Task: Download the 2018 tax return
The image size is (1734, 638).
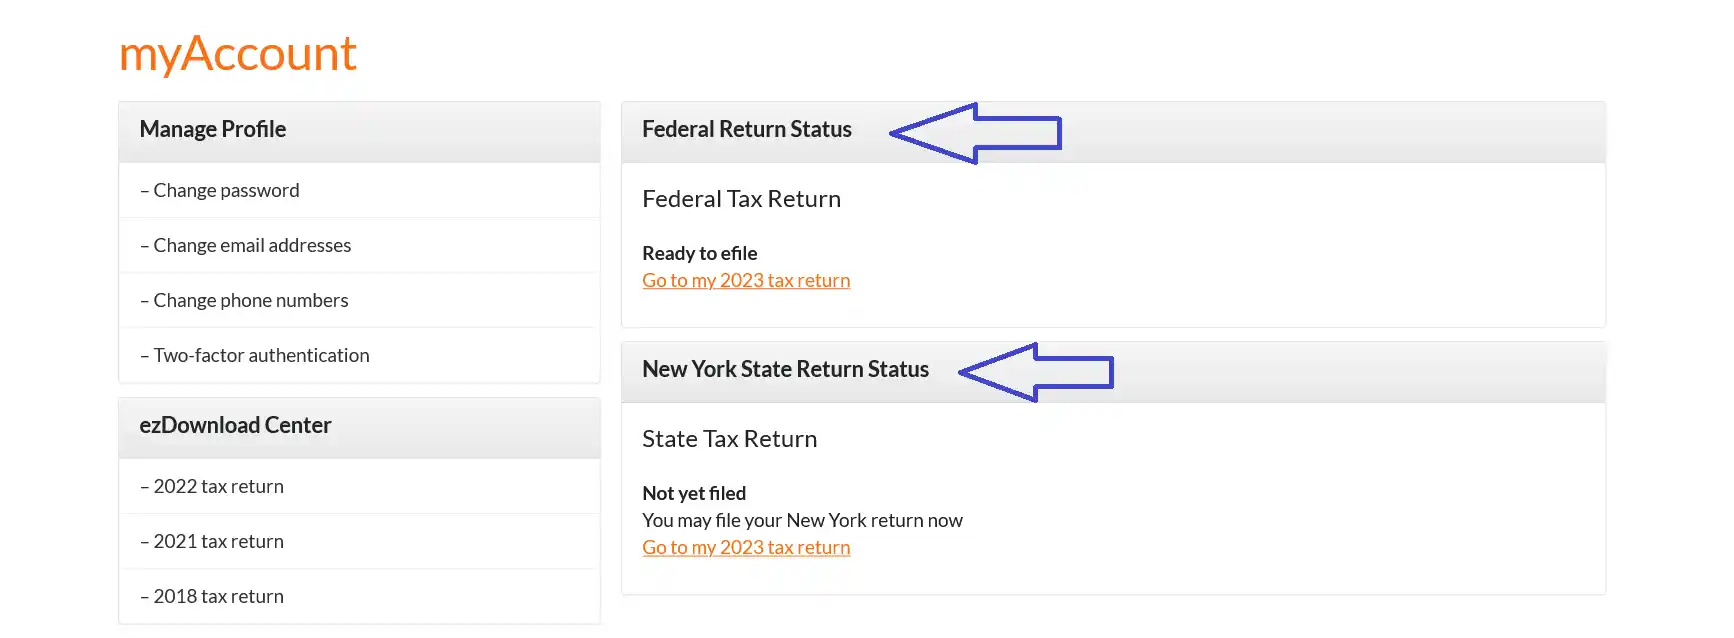Action: tap(218, 596)
